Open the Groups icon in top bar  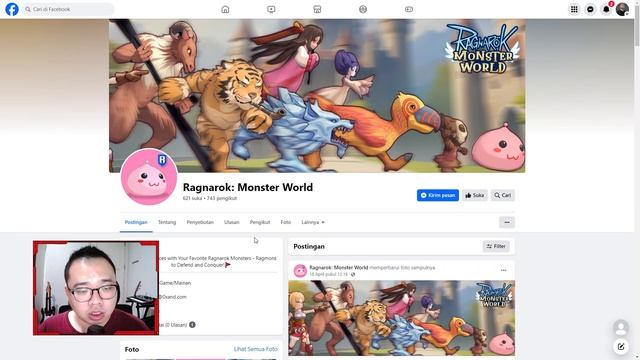363,9
